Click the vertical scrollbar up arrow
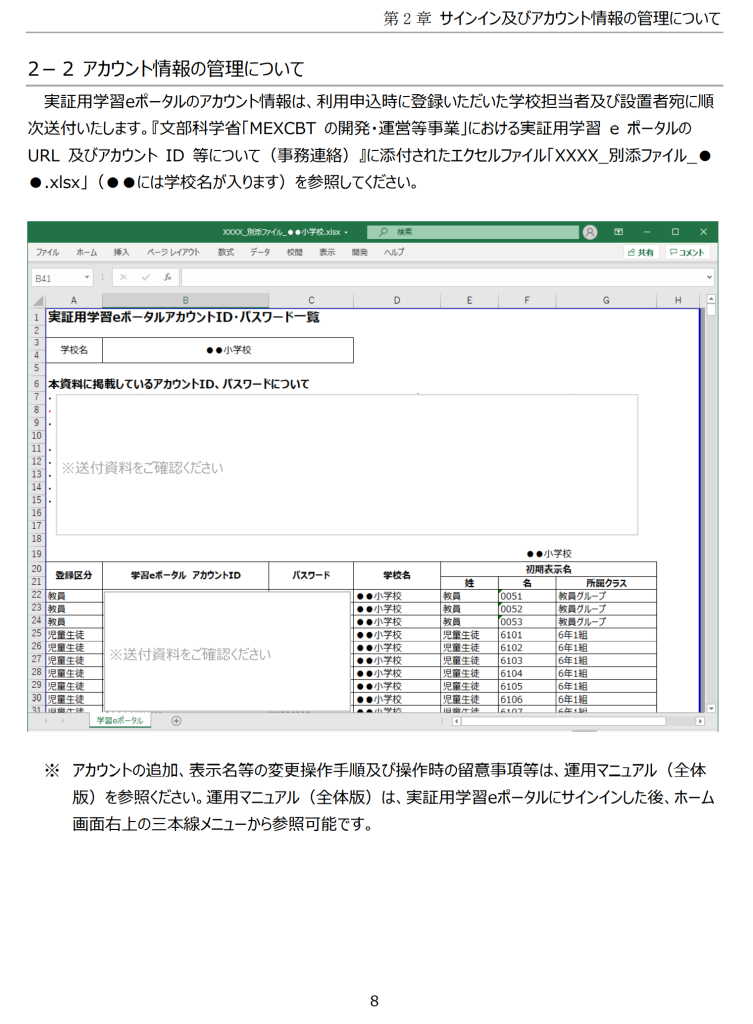Screen dimensions: 753x1024 click(711, 299)
